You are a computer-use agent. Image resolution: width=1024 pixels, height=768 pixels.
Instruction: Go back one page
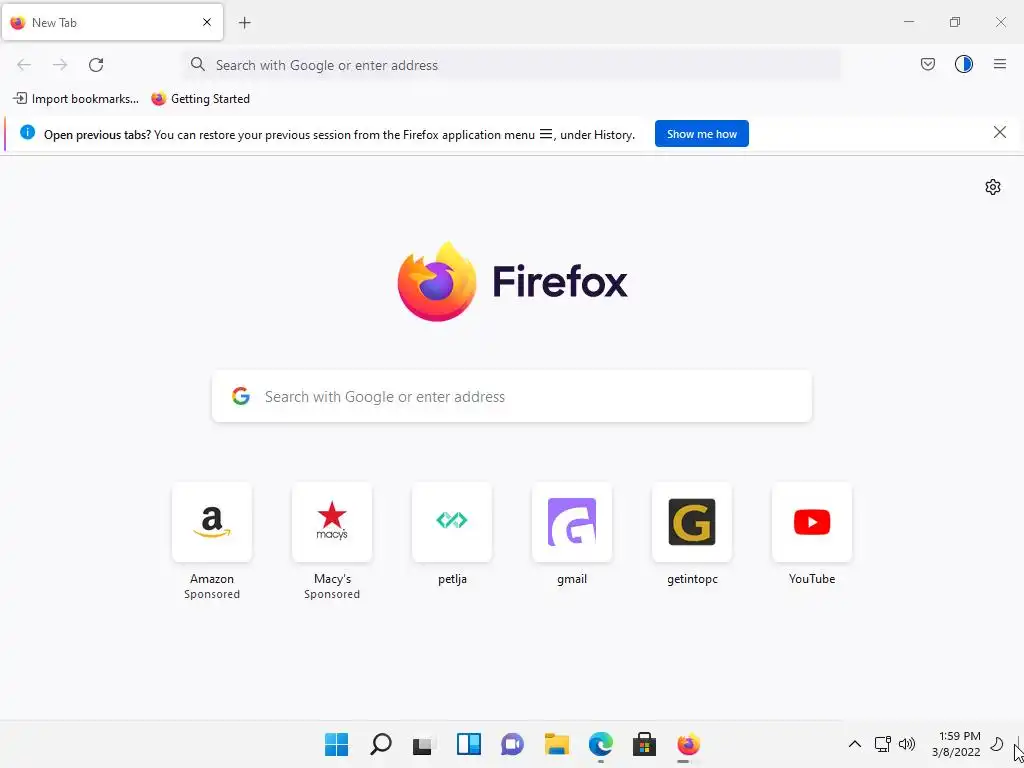[x=24, y=65]
